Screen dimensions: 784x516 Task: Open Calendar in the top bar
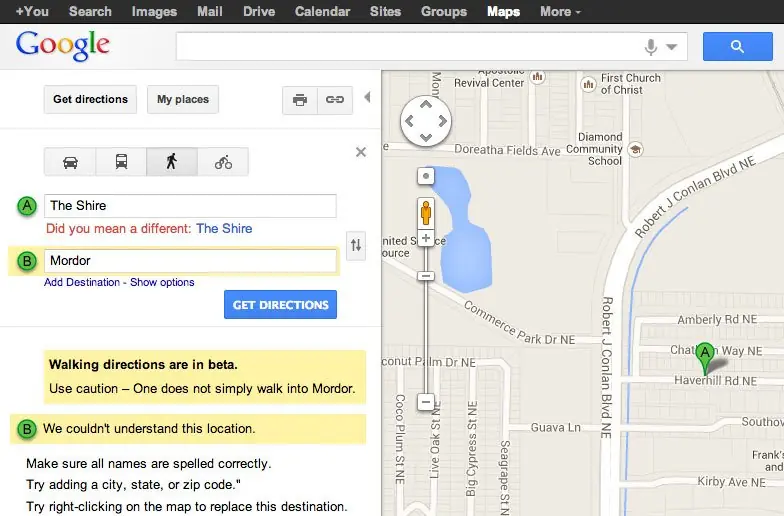(x=322, y=12)
